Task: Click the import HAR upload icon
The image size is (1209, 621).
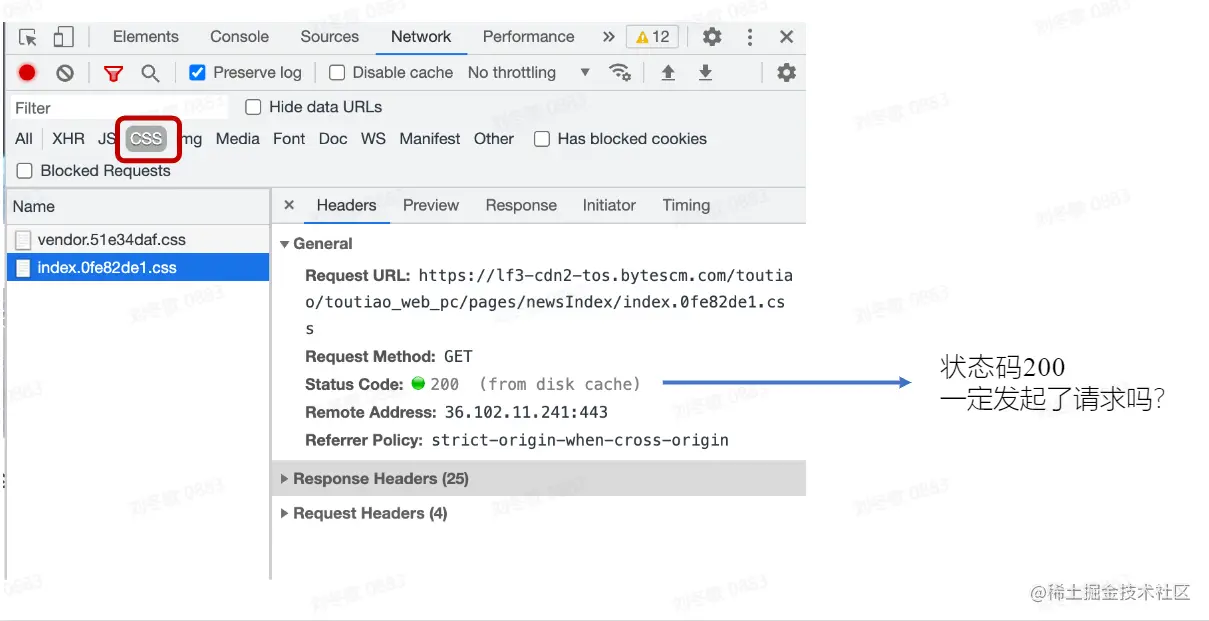Action: coord(668,72)
